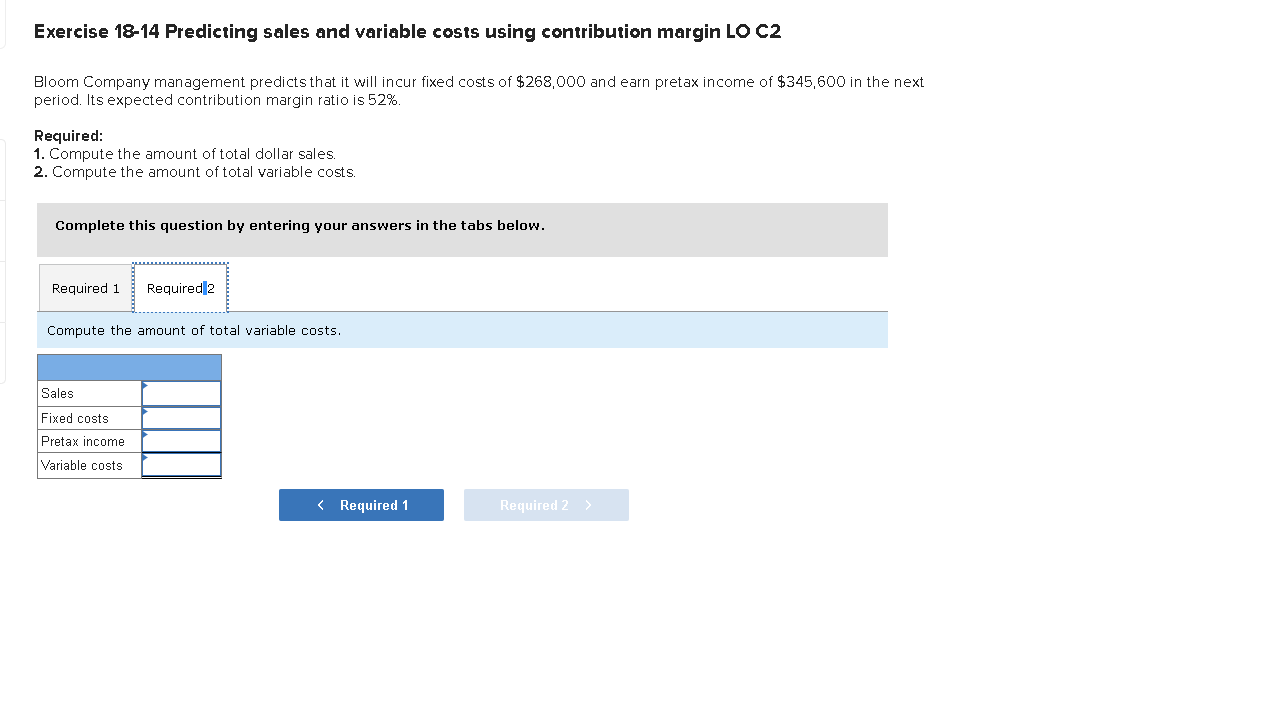Click the Complete this question banner

tap(462, 229)
